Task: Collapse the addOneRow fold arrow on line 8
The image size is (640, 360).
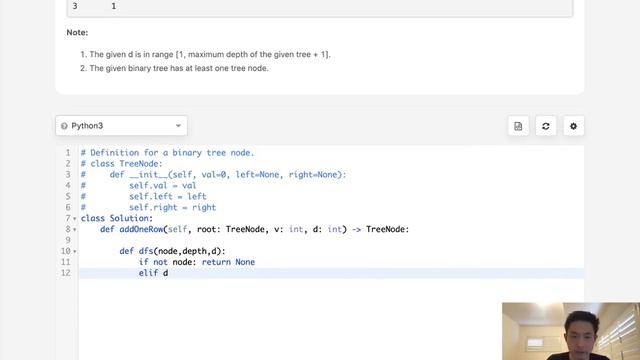Action: tap(75, 230)
